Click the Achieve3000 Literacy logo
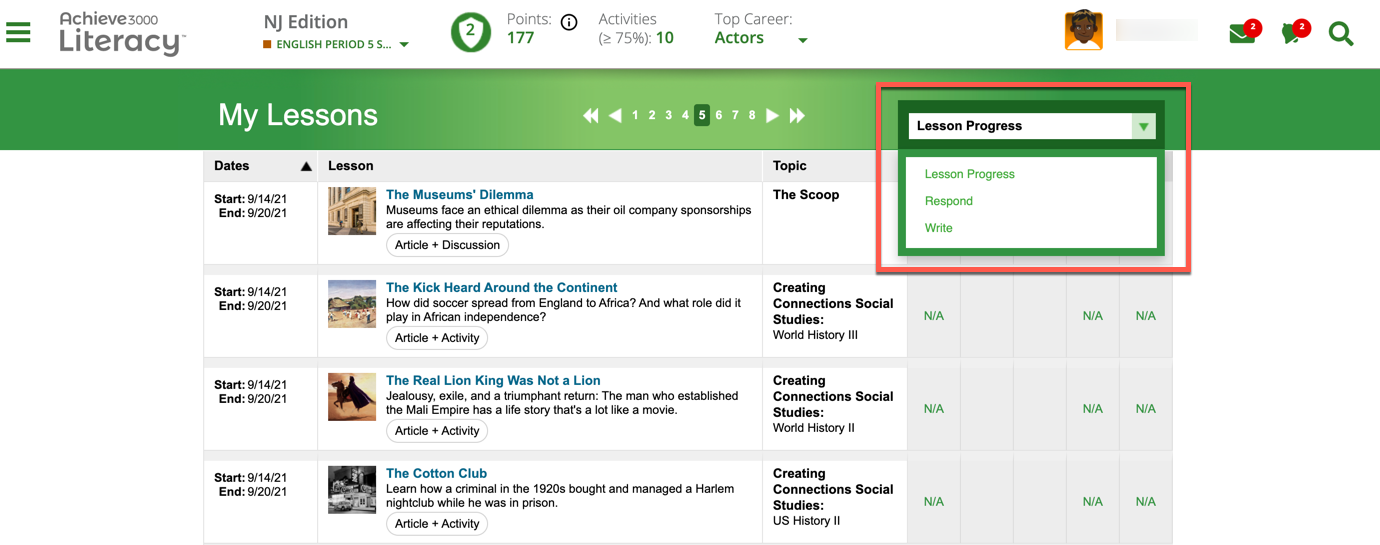 tap(122, 33)
